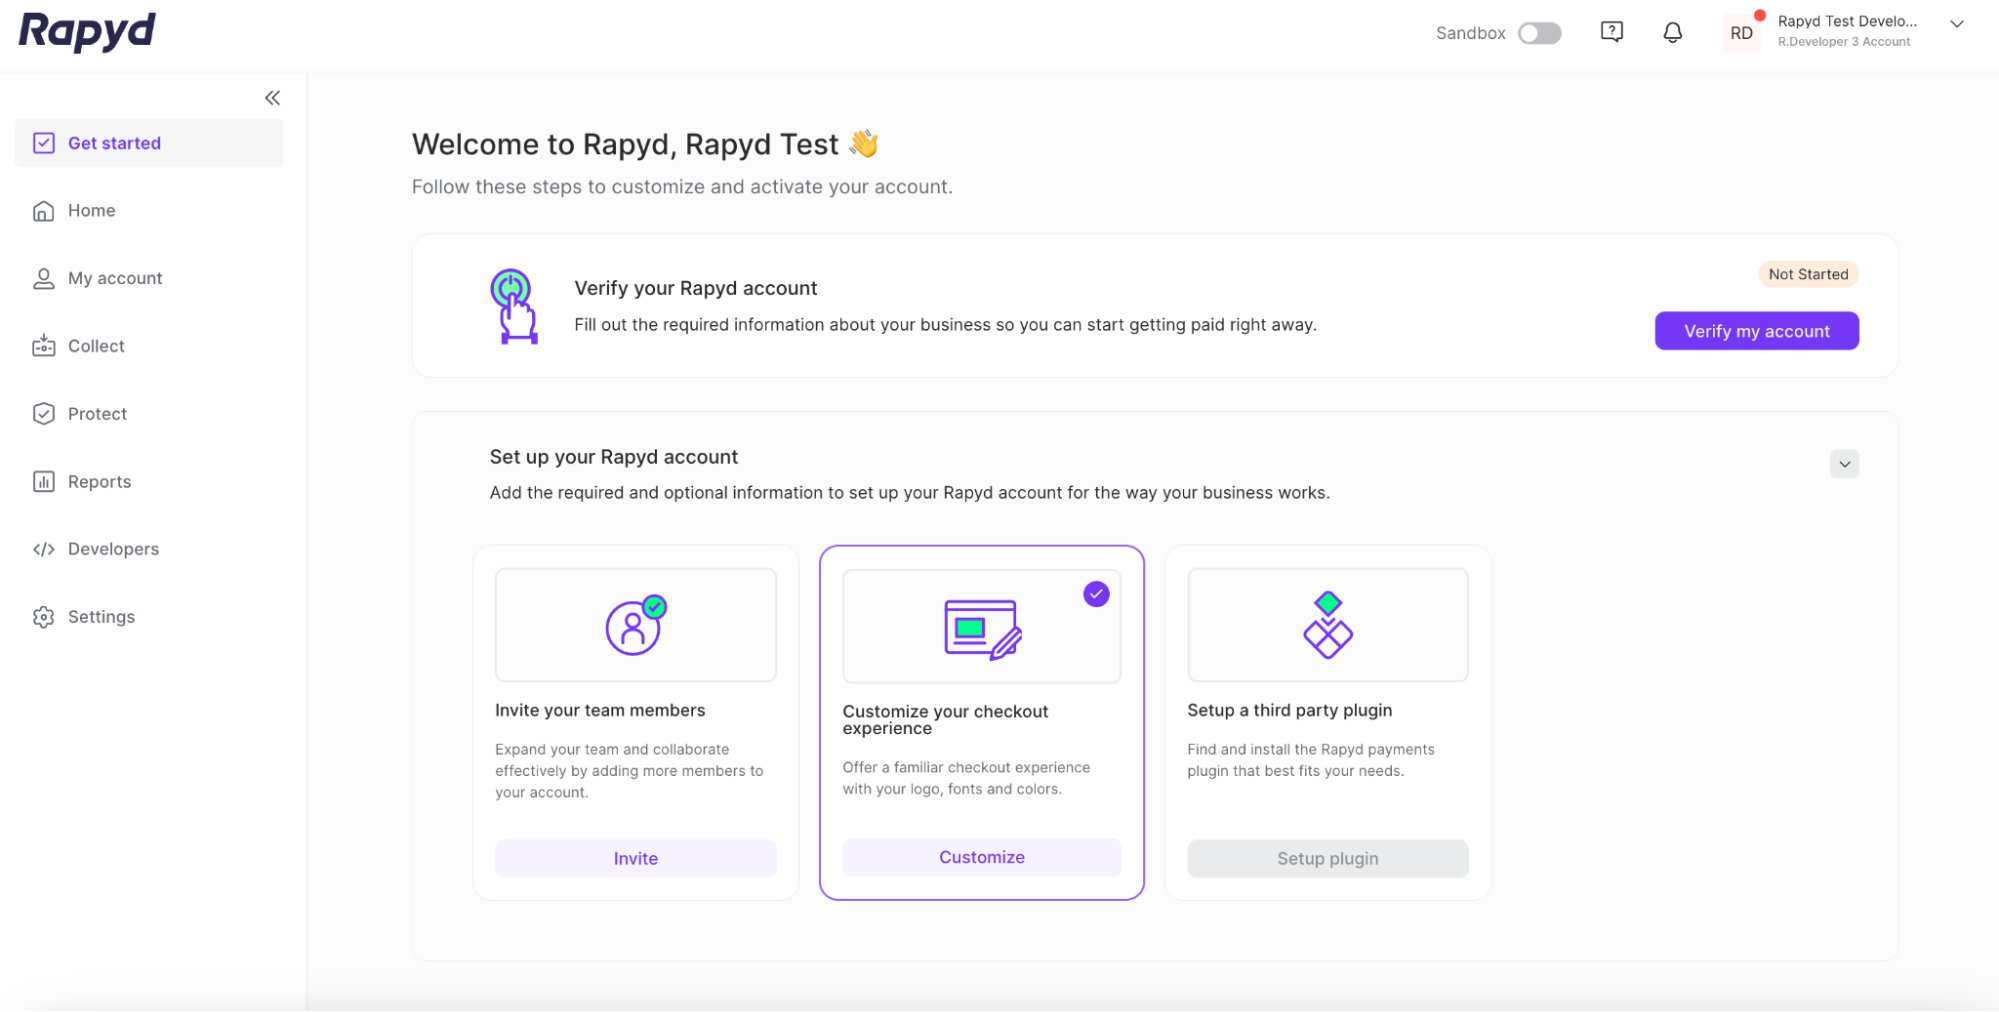Click the Developers code icon in sidebar
This screenshot has height=1012, width=1999.
(43, 549)
